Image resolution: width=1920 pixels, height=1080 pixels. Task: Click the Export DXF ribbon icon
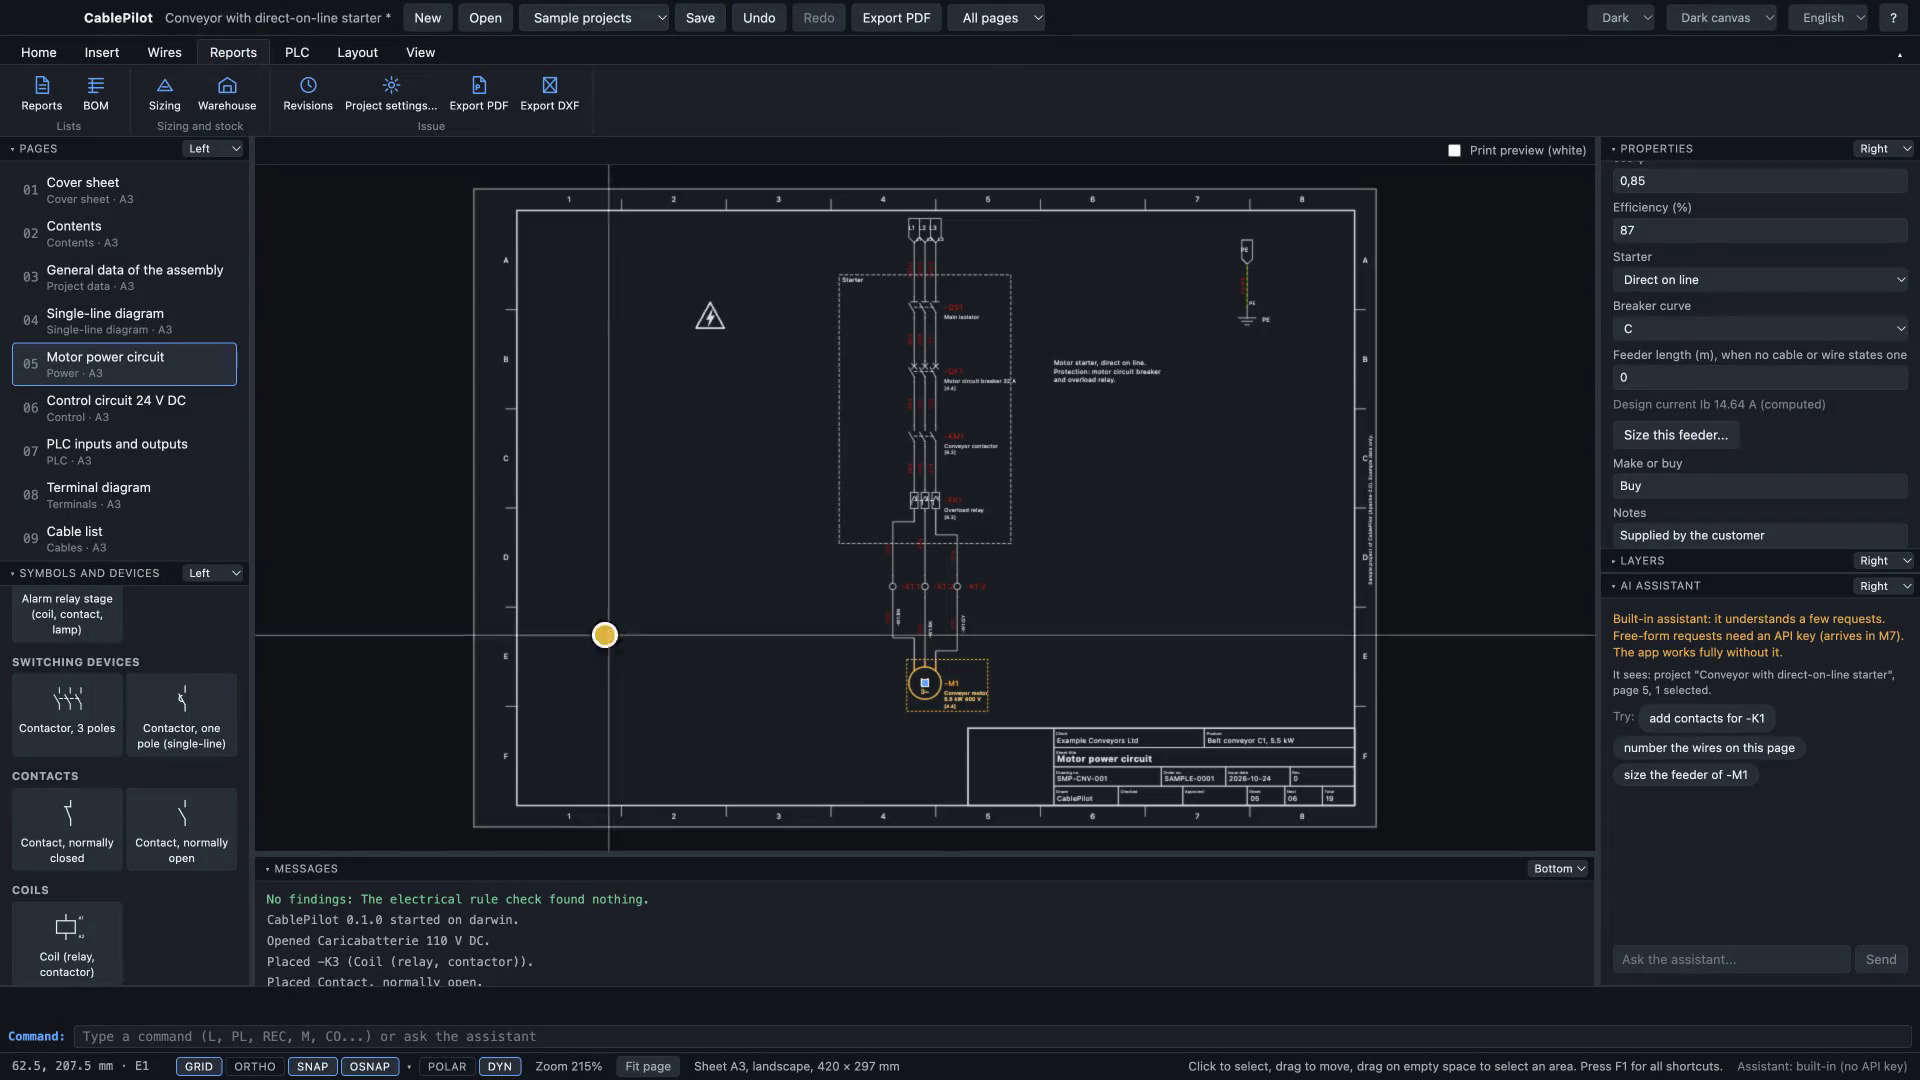pos(550,93)
